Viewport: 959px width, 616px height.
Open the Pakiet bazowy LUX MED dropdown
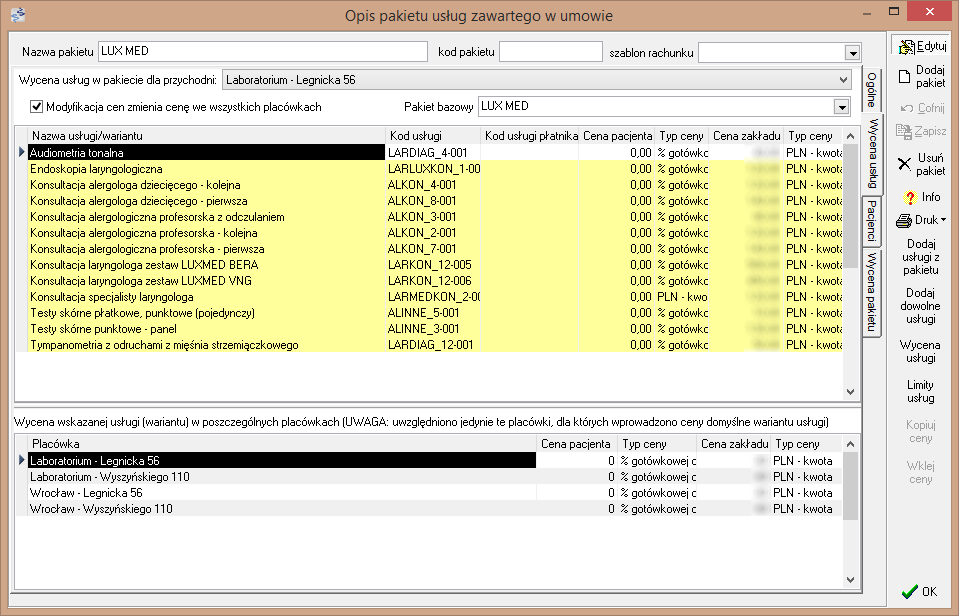[x=842, y=107]
